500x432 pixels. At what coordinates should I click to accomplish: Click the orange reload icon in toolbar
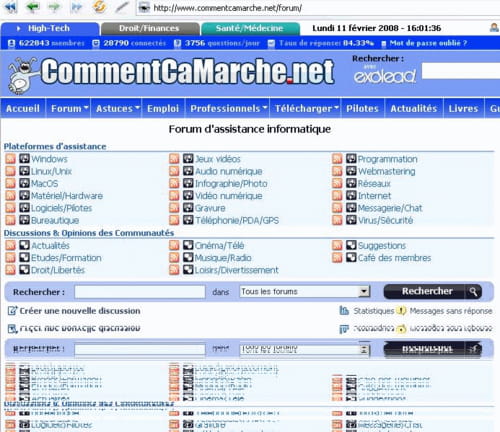click(x=99, y=7)
